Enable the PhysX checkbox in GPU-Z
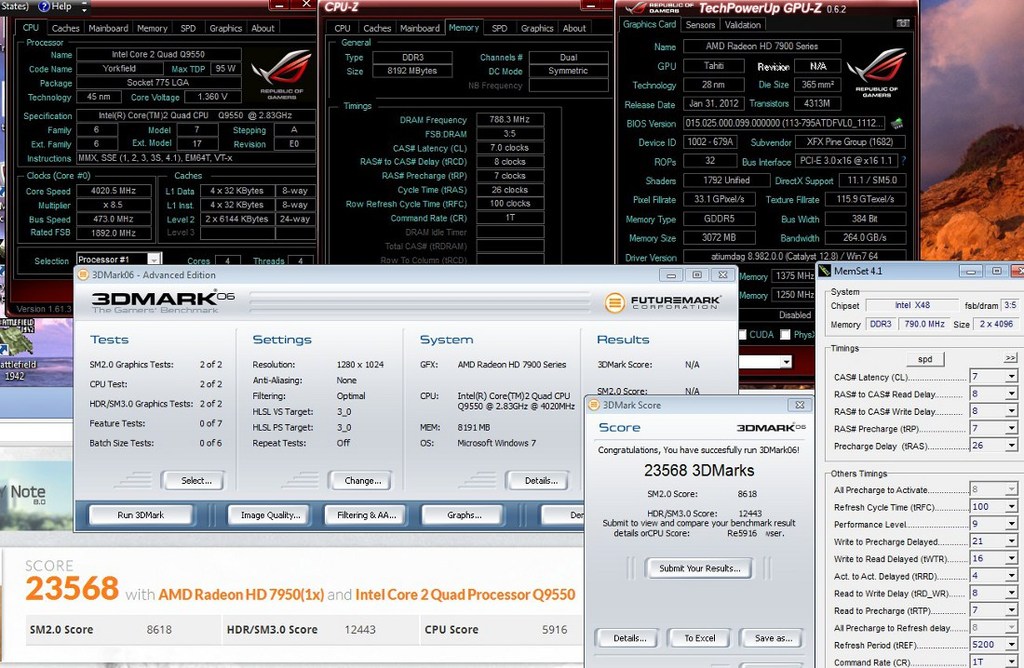 click(x=783, y=335)
